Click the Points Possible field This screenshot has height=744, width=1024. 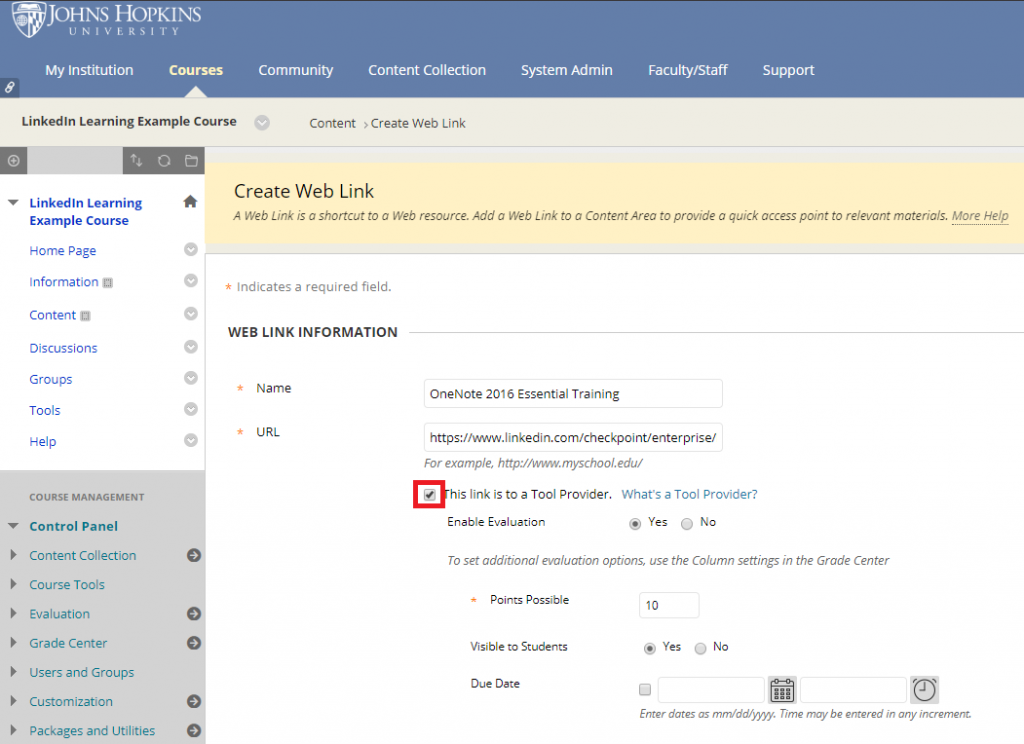tap(669, 606)
